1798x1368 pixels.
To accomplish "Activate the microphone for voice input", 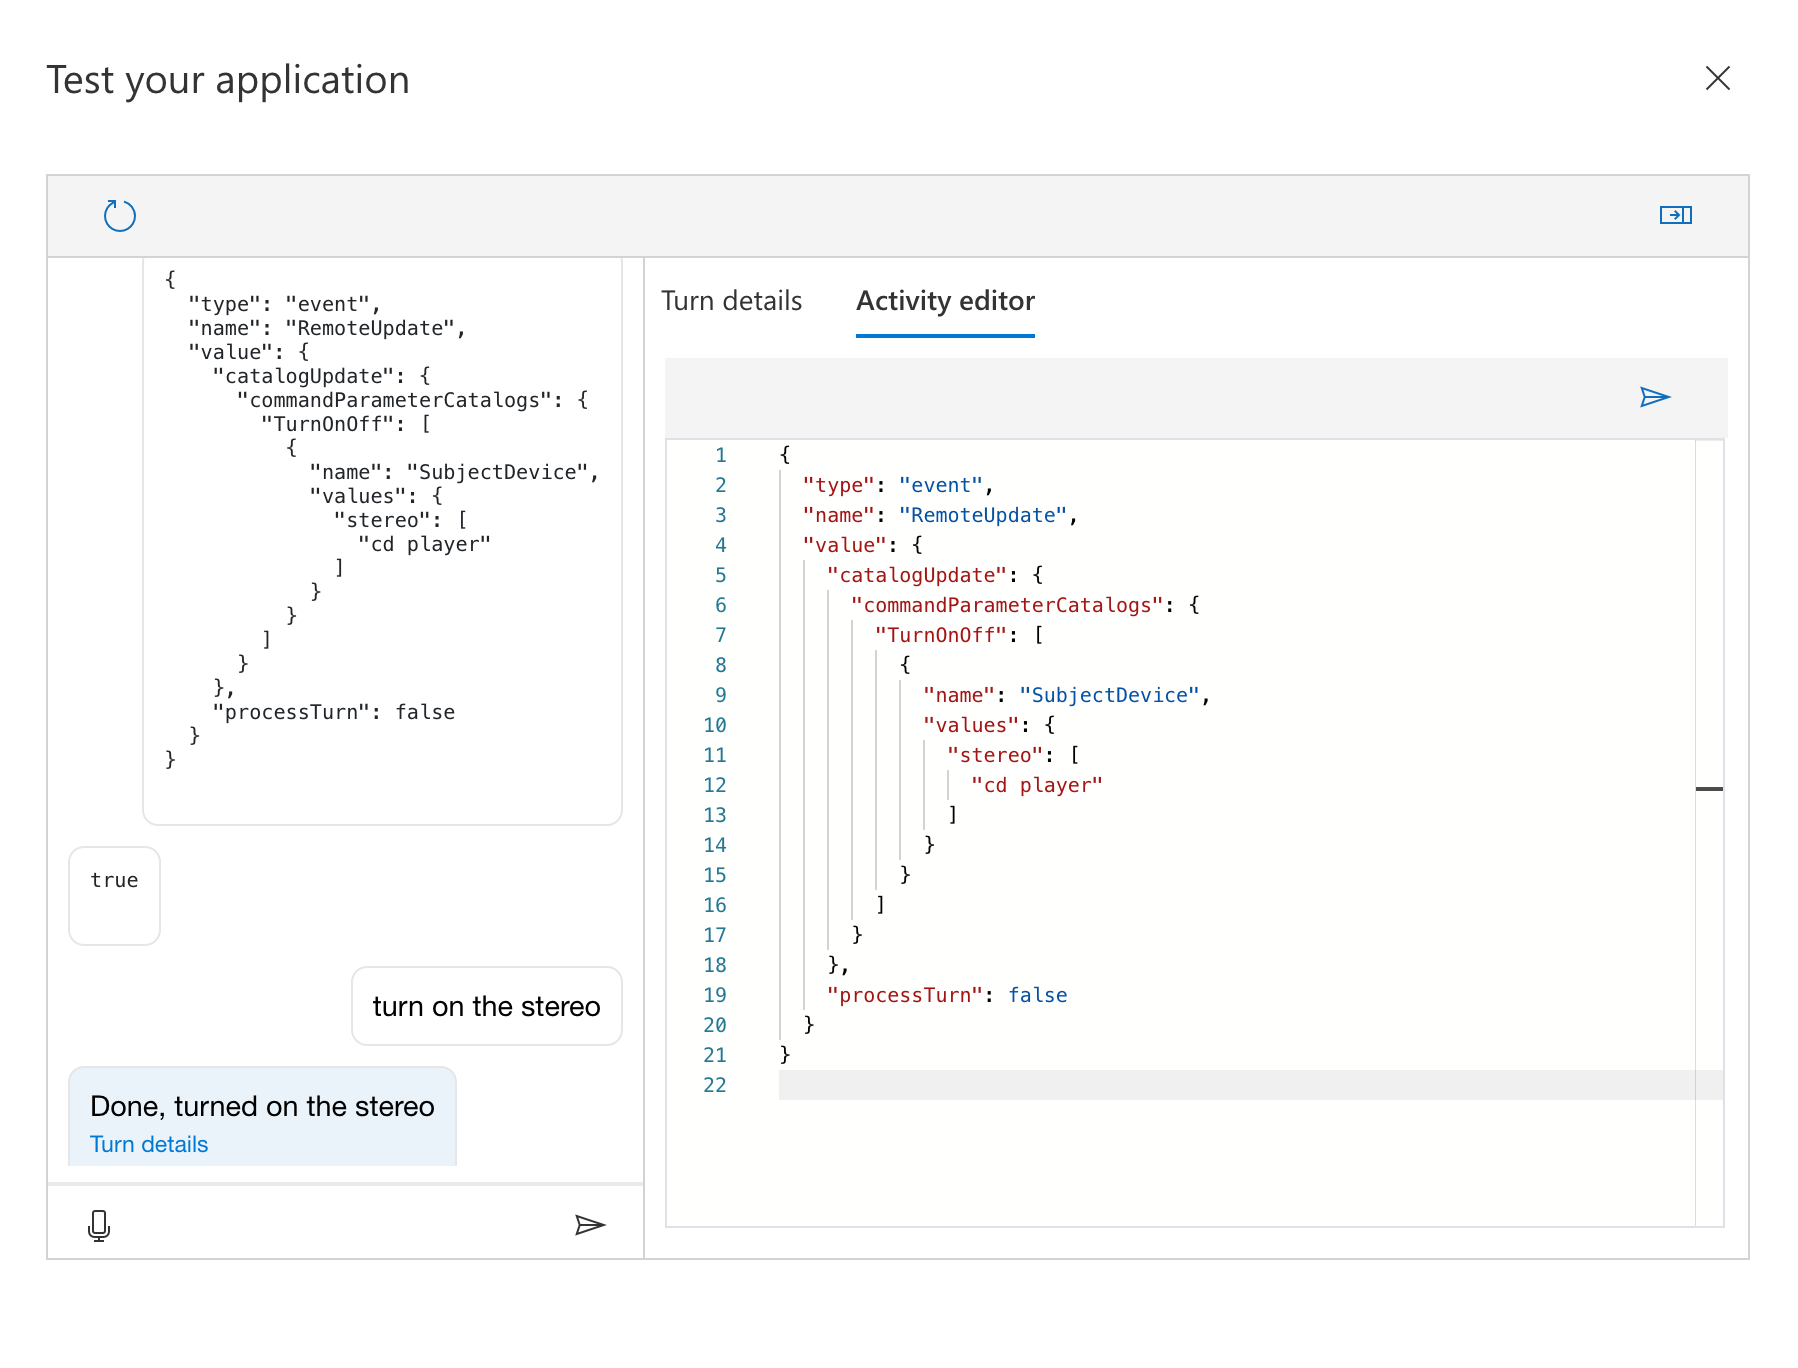I will pos(99,1225).
